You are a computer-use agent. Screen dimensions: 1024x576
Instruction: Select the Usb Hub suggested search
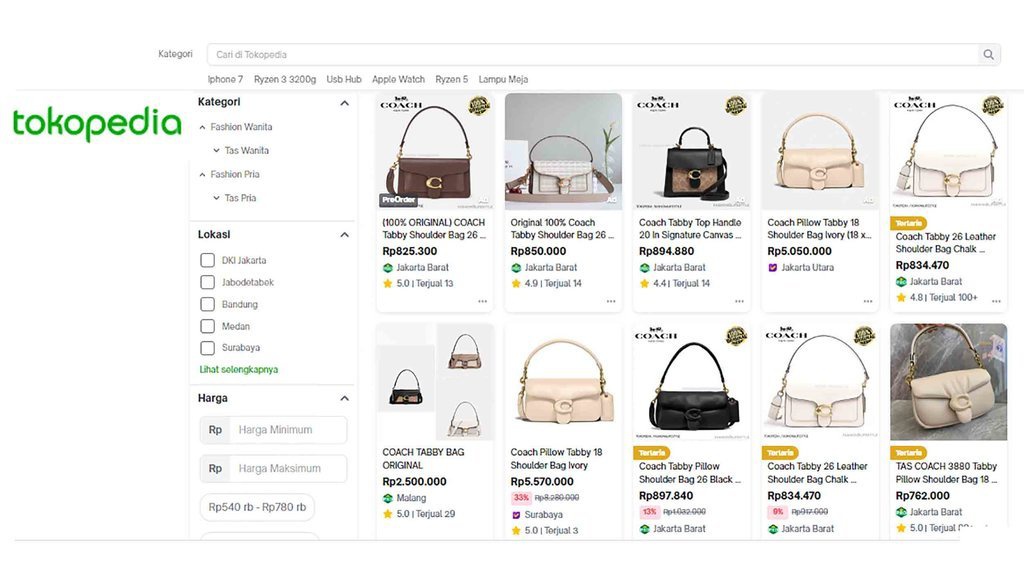coord(344,79)
